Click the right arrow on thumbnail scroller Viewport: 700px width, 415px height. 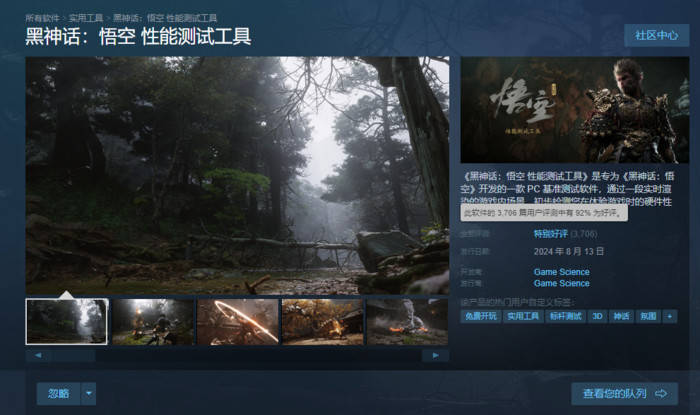[x=435, y=355]
